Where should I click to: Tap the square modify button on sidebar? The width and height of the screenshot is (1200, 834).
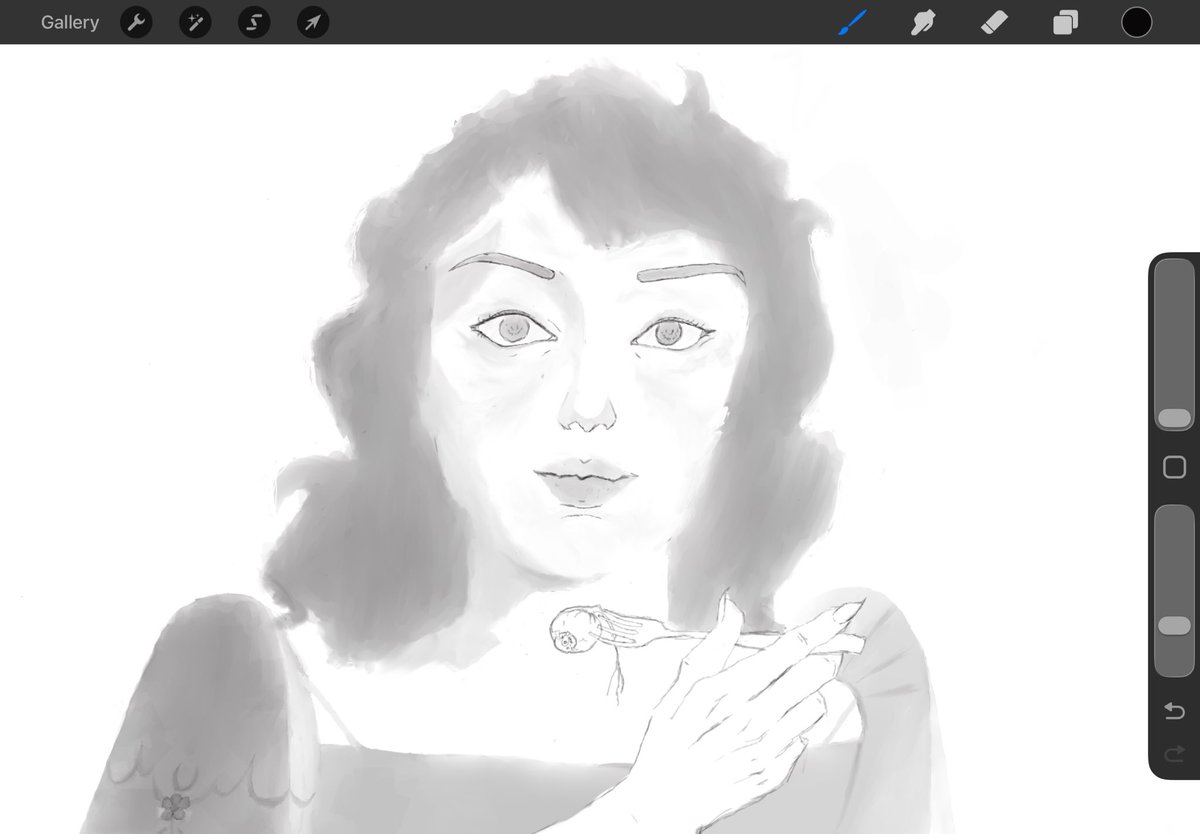pos(1174,467)
